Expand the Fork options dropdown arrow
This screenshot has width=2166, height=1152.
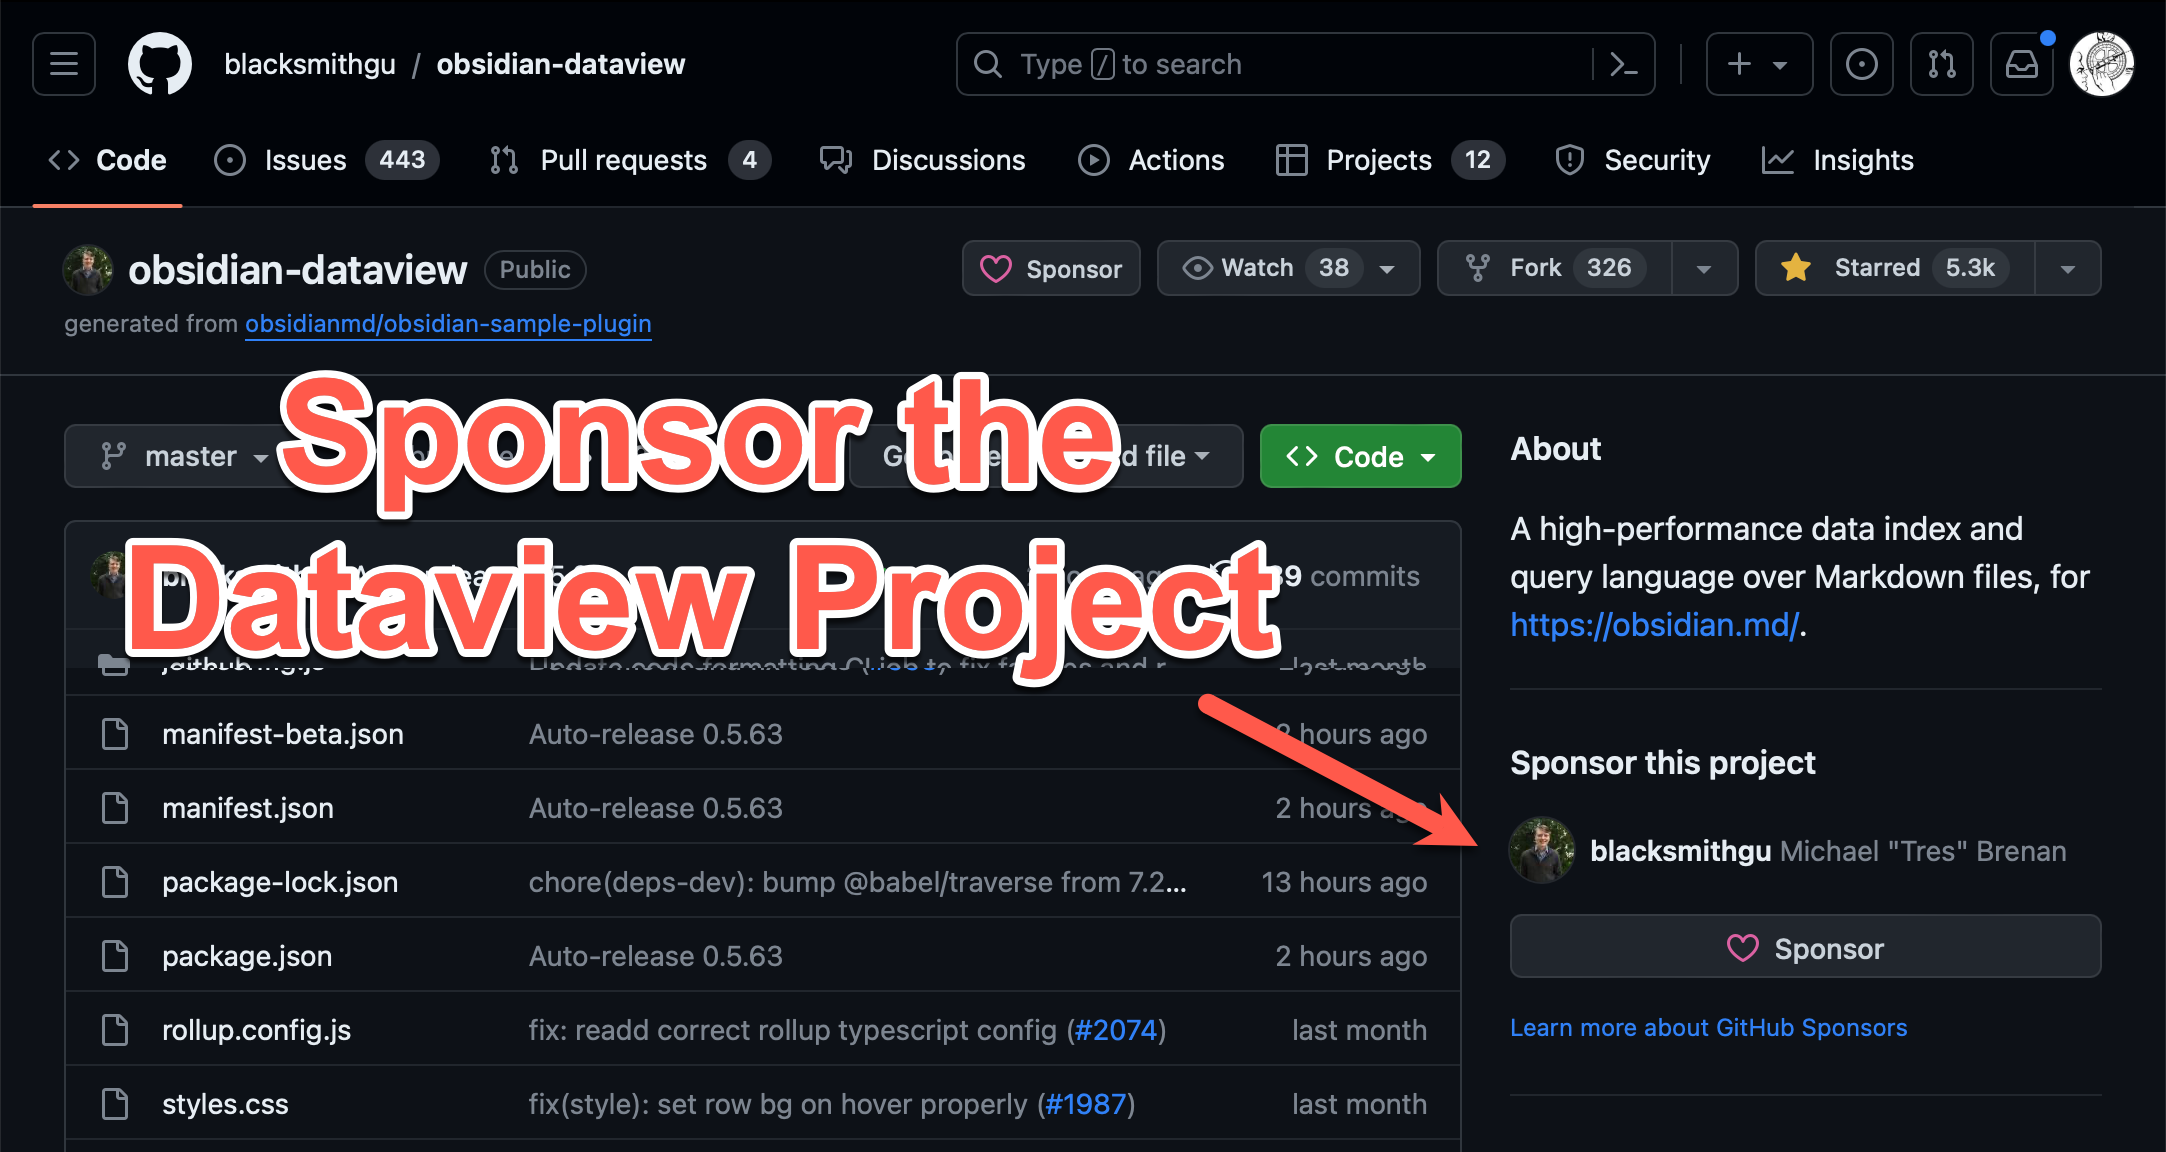[x=1705, y=268]
